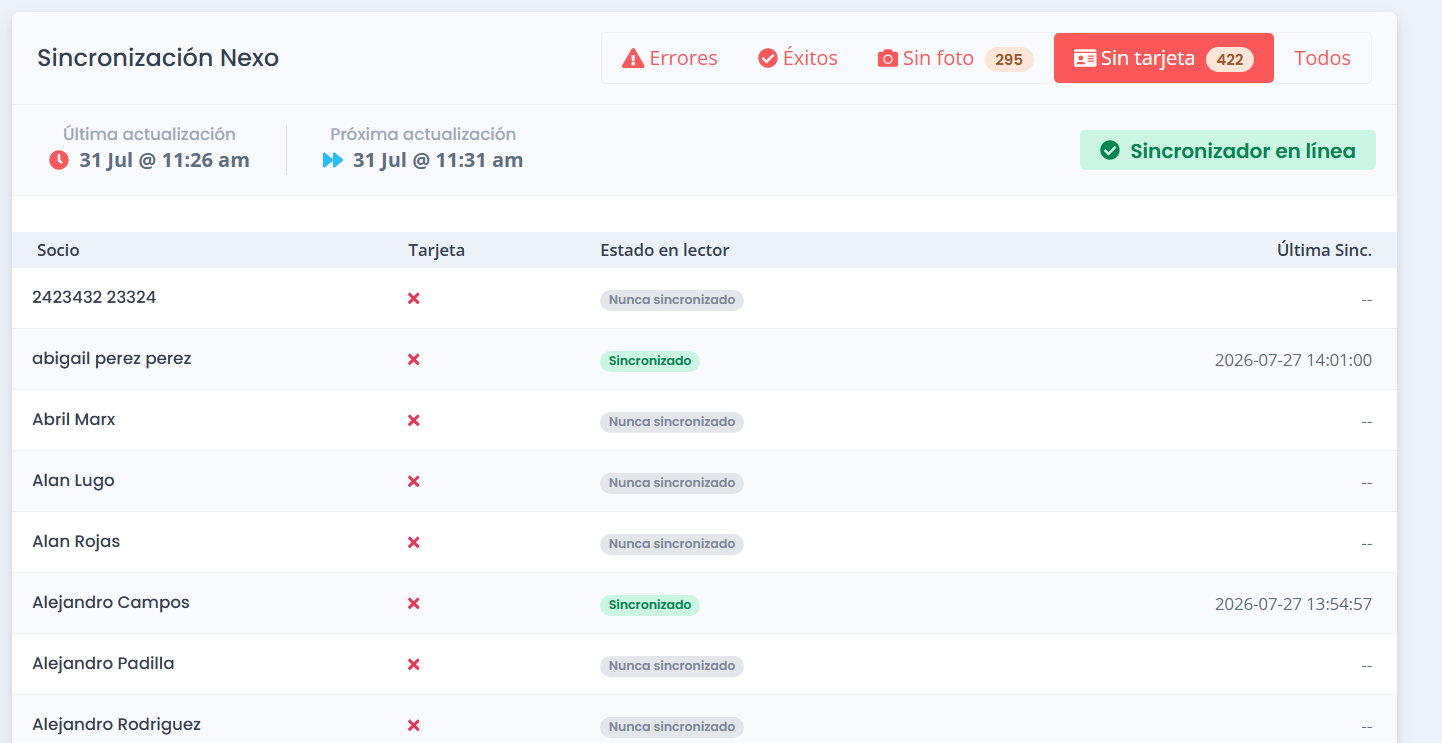
Task: Click Nunca sincronizado badge for 2423432 23324
Action: [672, 300]
